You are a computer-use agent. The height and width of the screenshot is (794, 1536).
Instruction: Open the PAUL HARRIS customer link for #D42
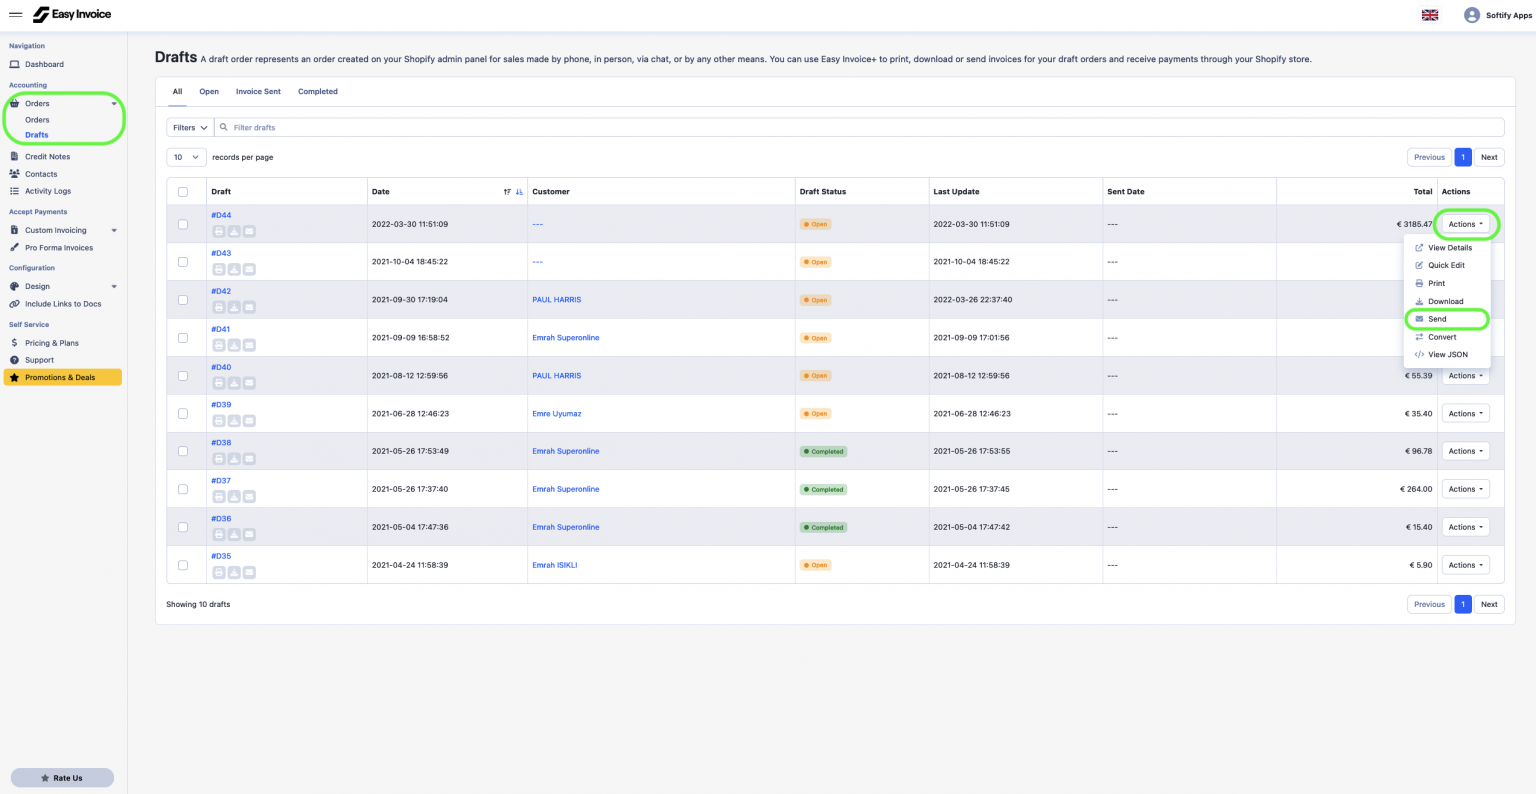click(556, 300)
